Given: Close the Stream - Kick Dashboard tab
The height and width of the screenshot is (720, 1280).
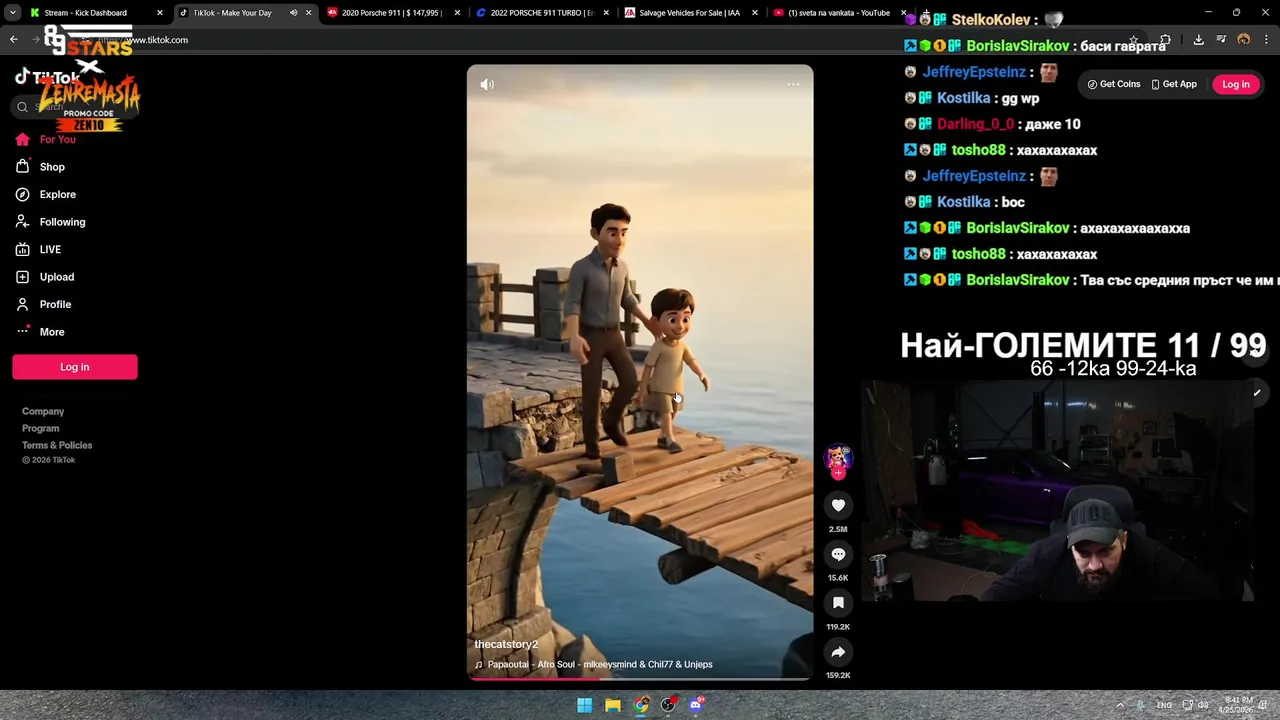Looking at the screenshot, I should coord(159,13).
